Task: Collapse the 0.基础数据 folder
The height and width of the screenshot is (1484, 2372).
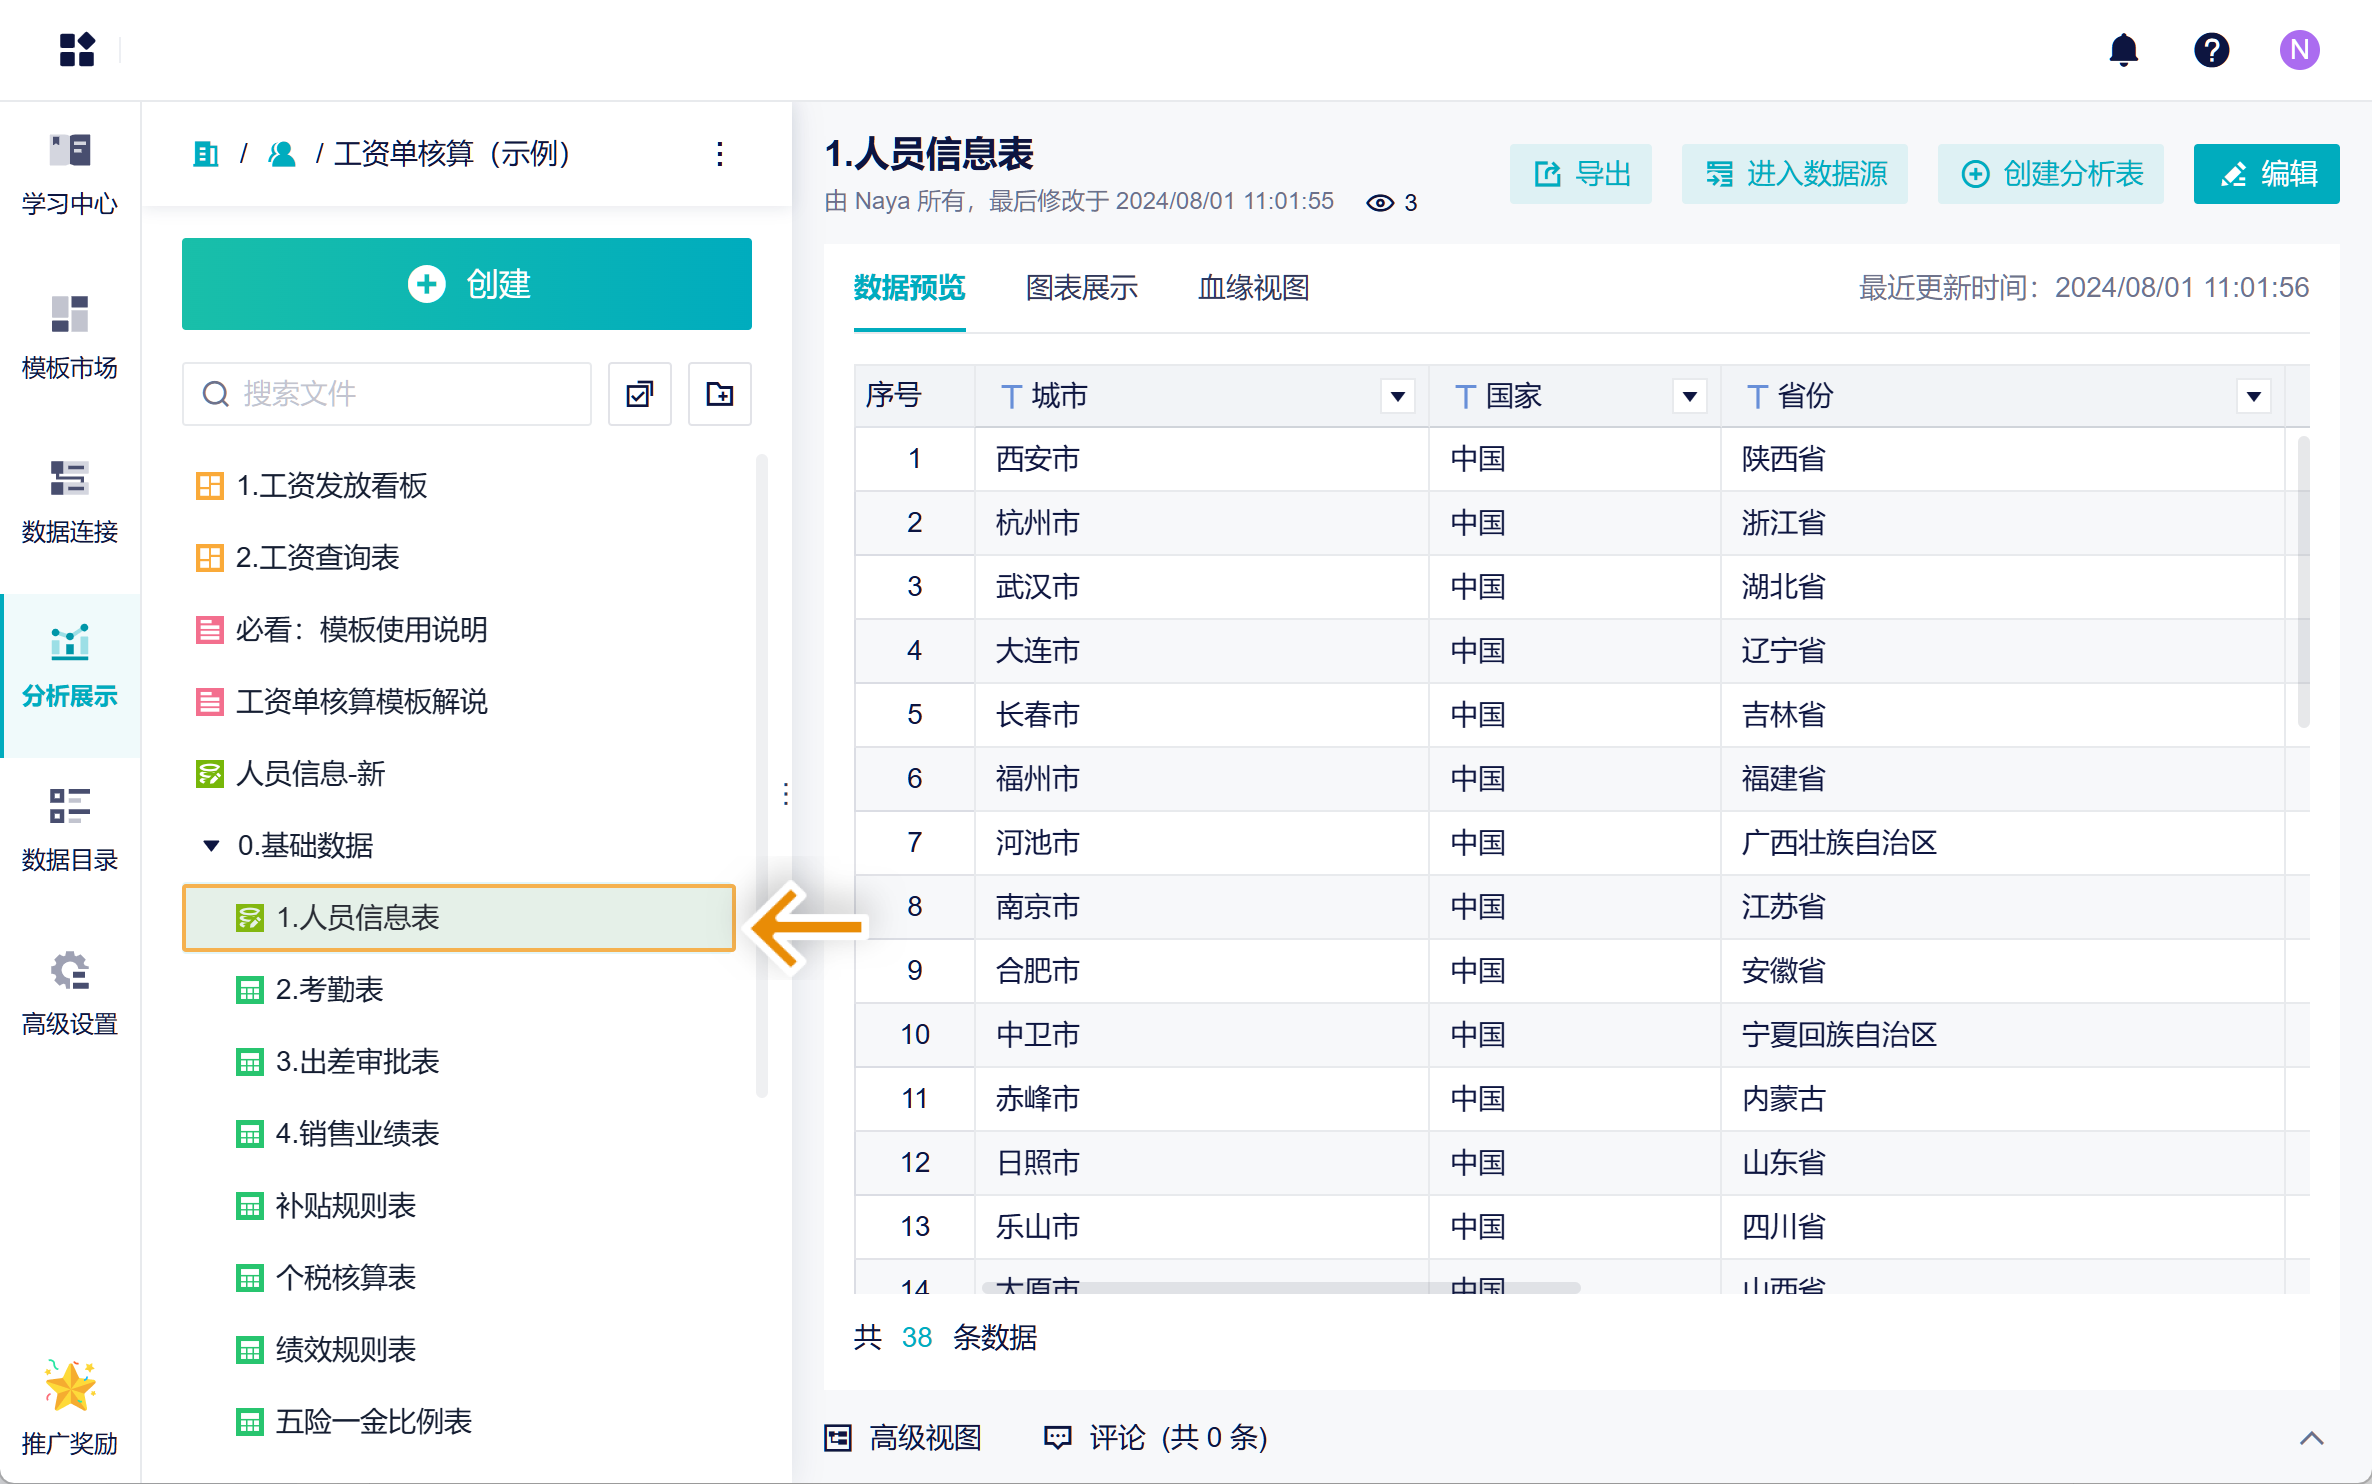Action: pos(211,846)
